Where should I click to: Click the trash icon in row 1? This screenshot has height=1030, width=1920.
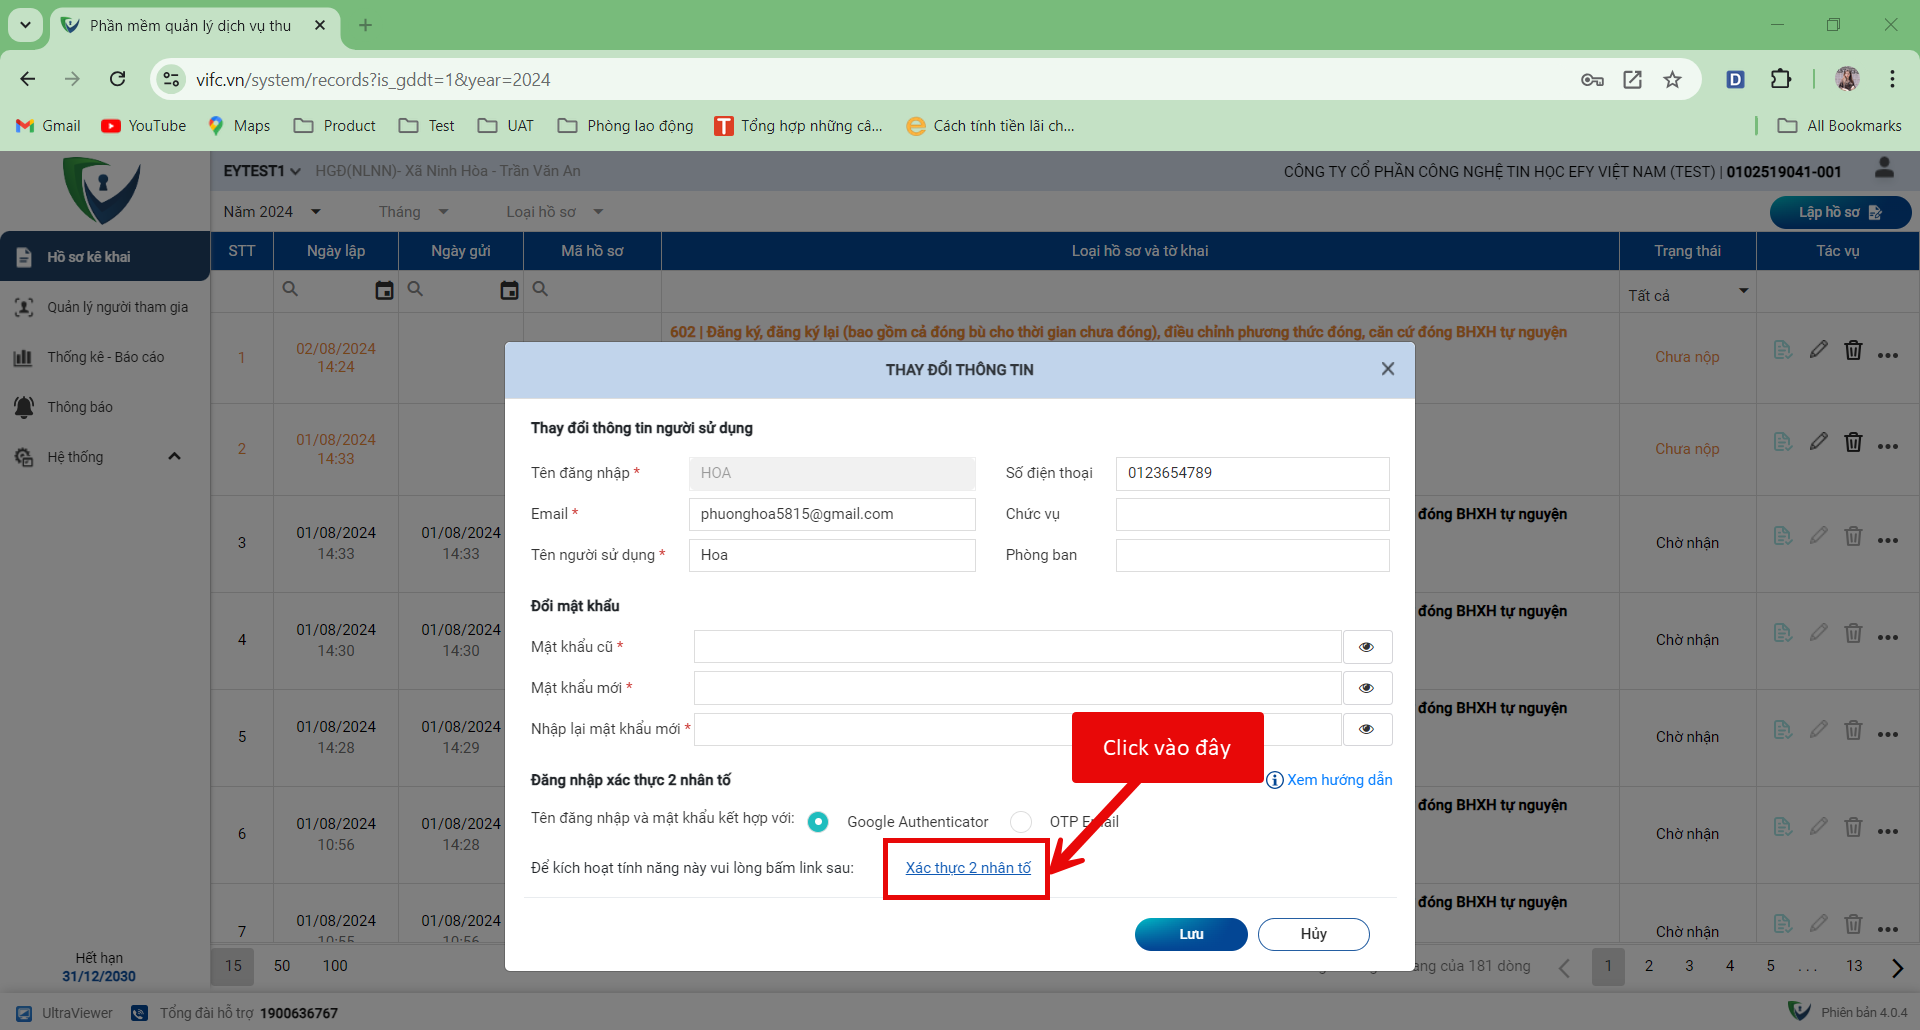pyautogui.click(x=1853, y=350)
